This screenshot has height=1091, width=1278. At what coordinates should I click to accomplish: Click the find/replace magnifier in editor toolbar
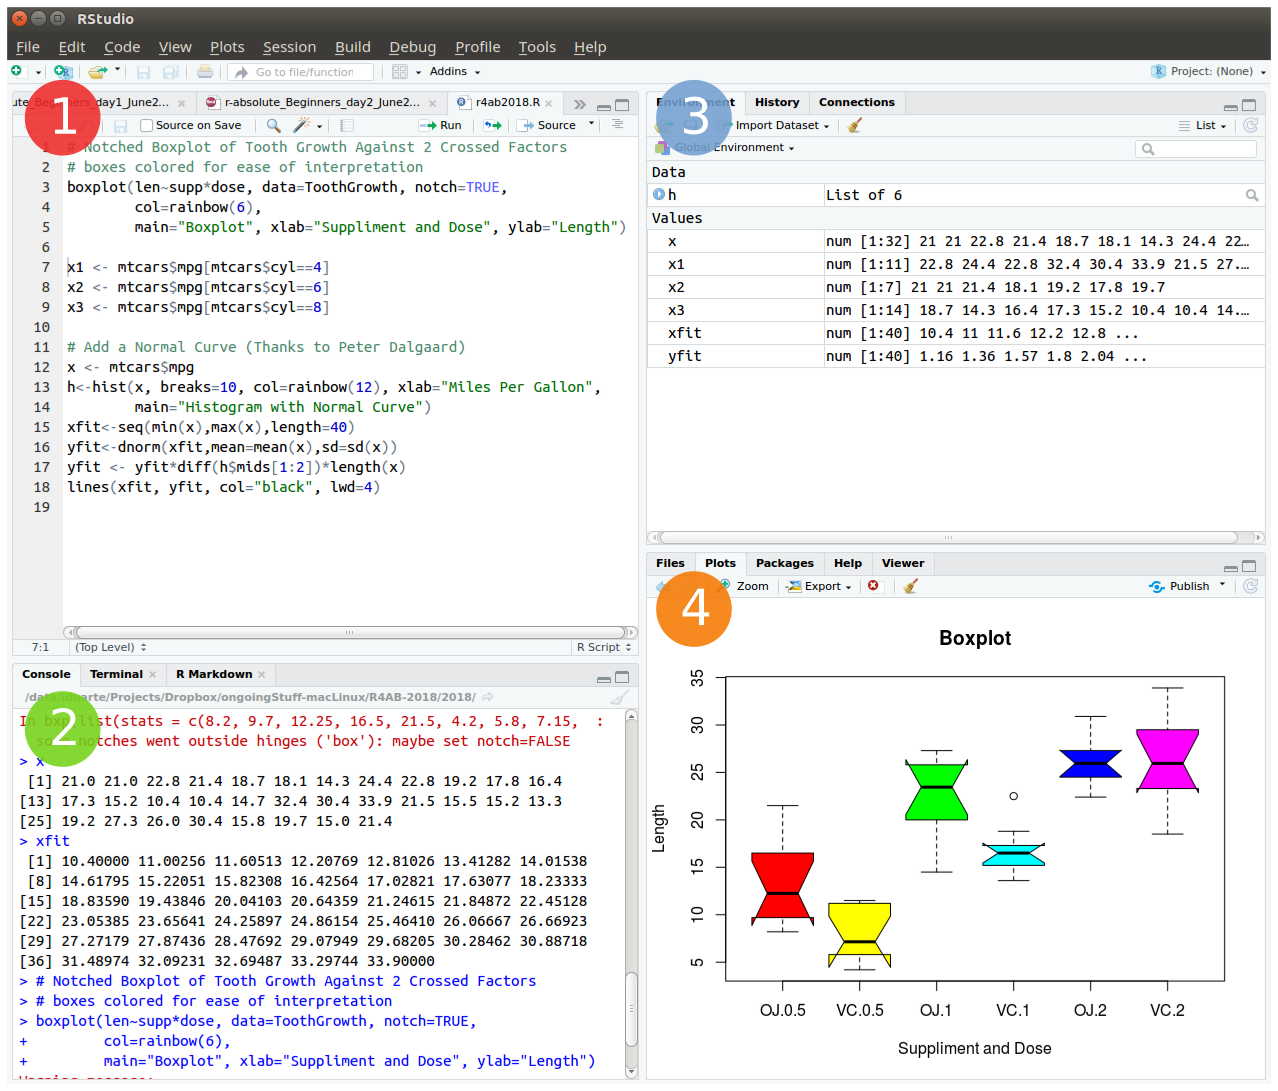(x=273, y=125)
